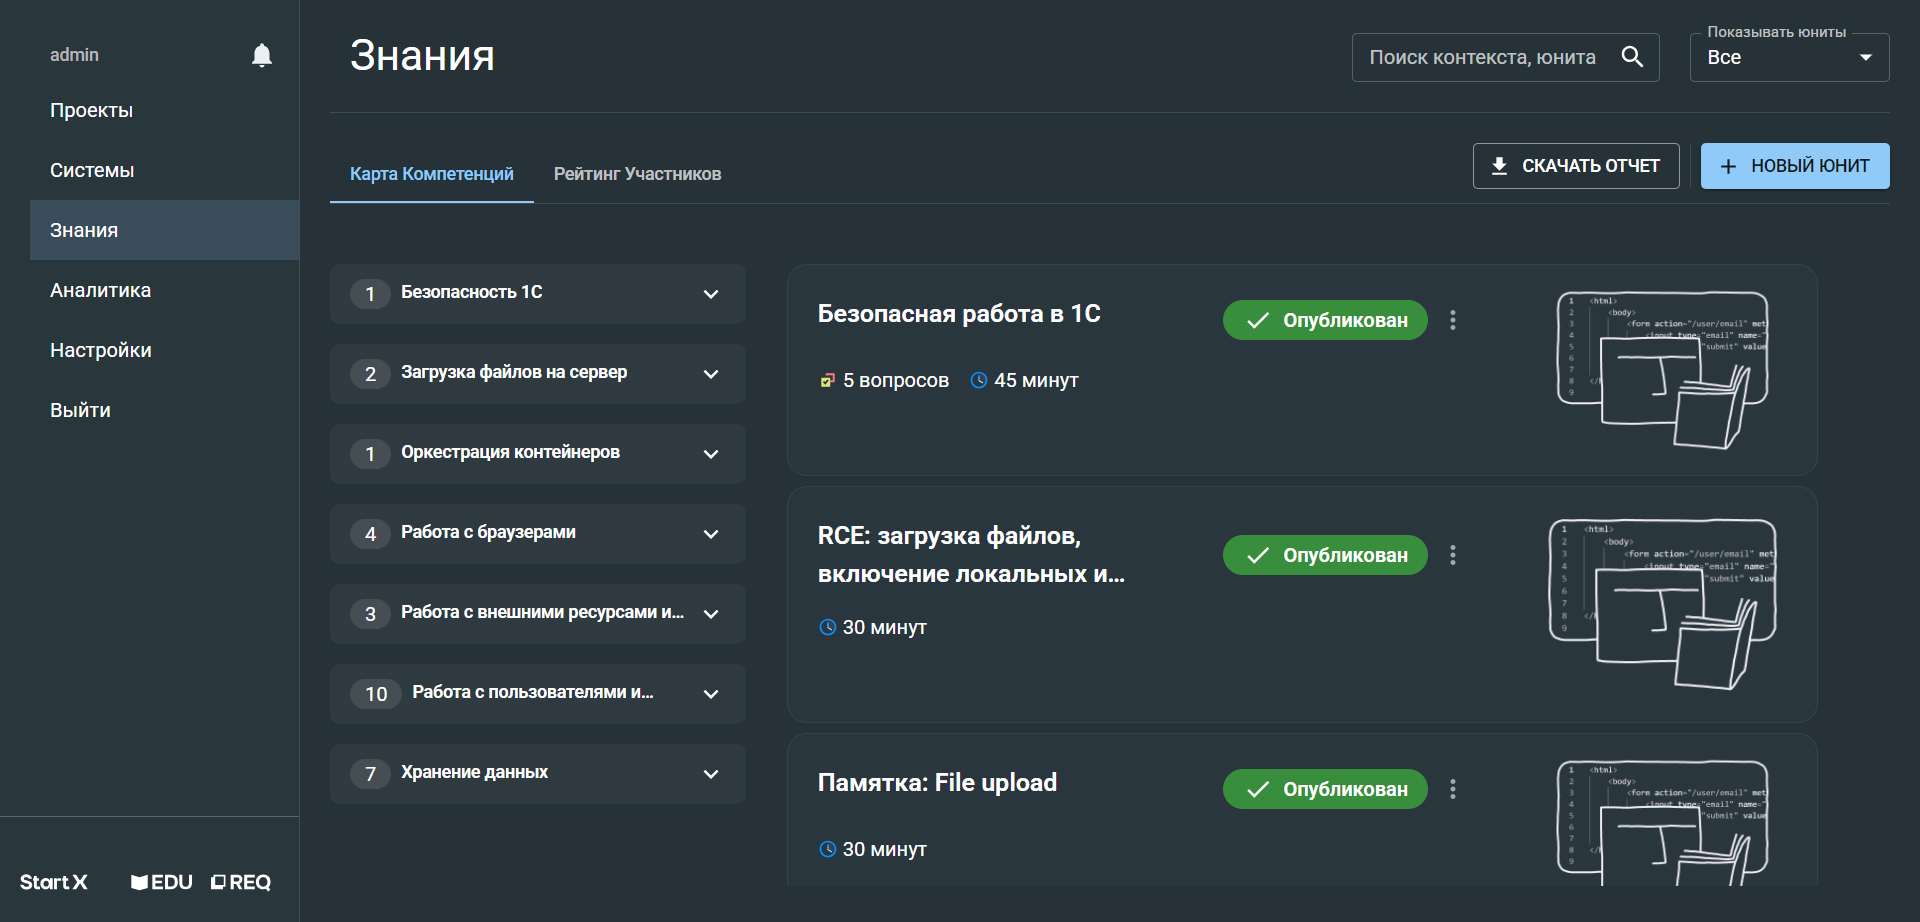This screenshot has height=922, width=1920.
Task: Click the notification bell icon
Action: 262,55
